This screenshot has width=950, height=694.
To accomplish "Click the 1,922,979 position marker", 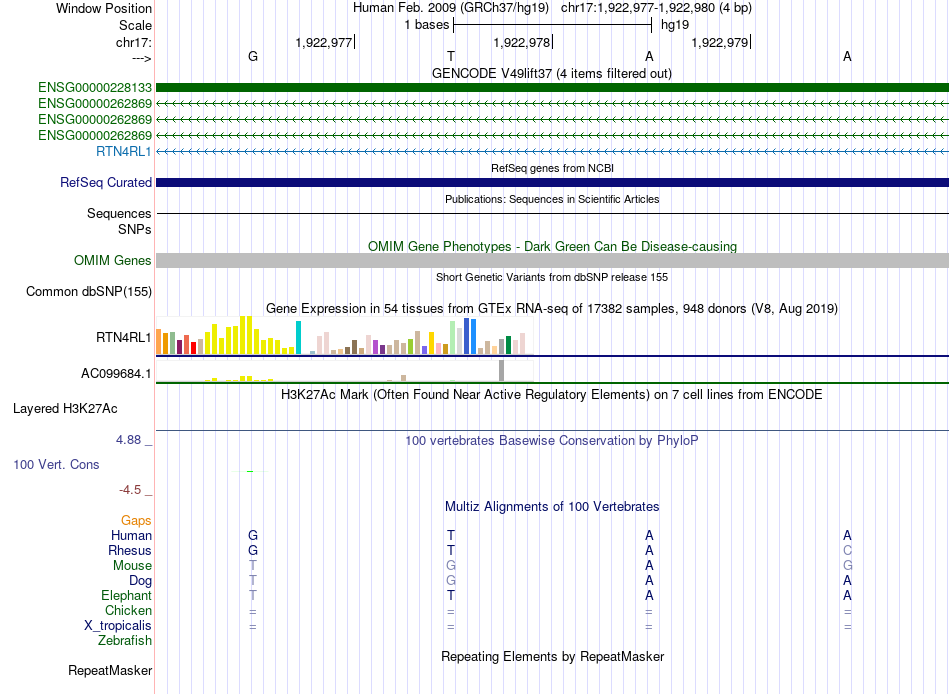I will (721, 42).
